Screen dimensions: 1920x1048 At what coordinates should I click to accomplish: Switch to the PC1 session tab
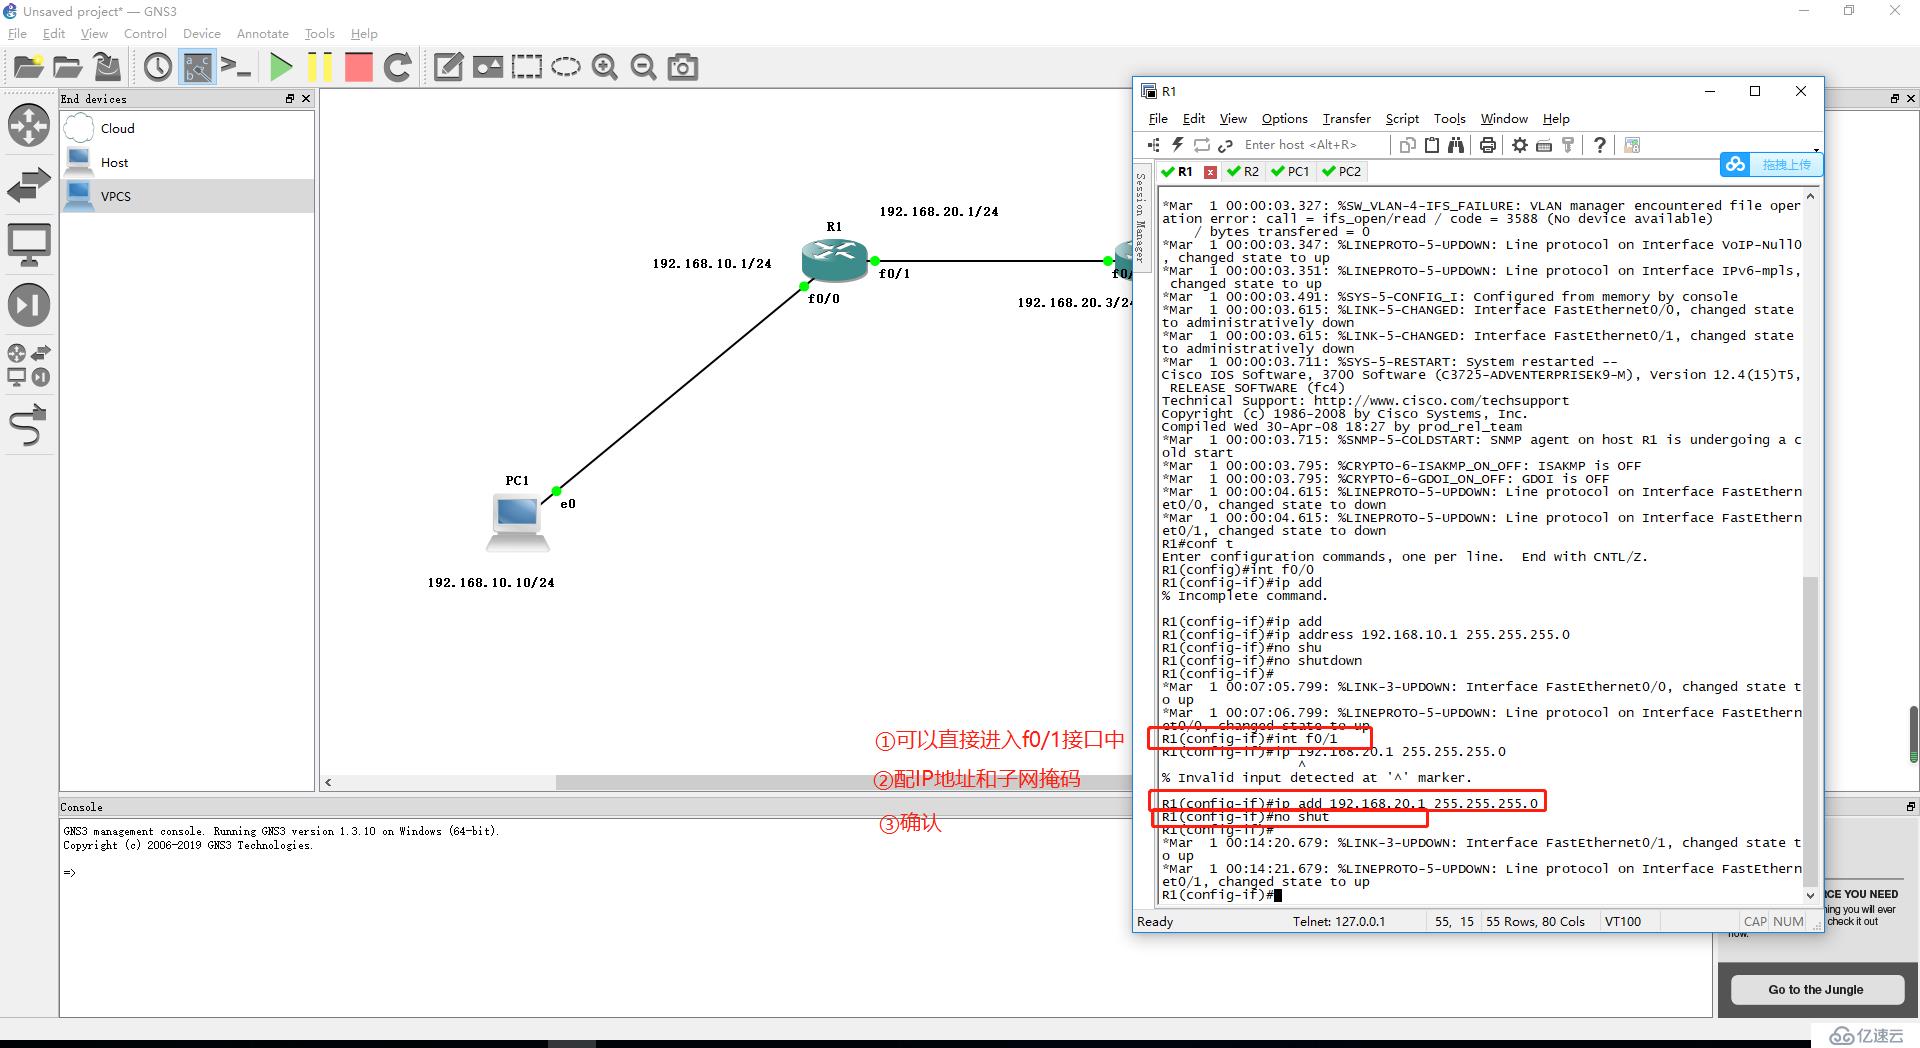click(1290, 171)
